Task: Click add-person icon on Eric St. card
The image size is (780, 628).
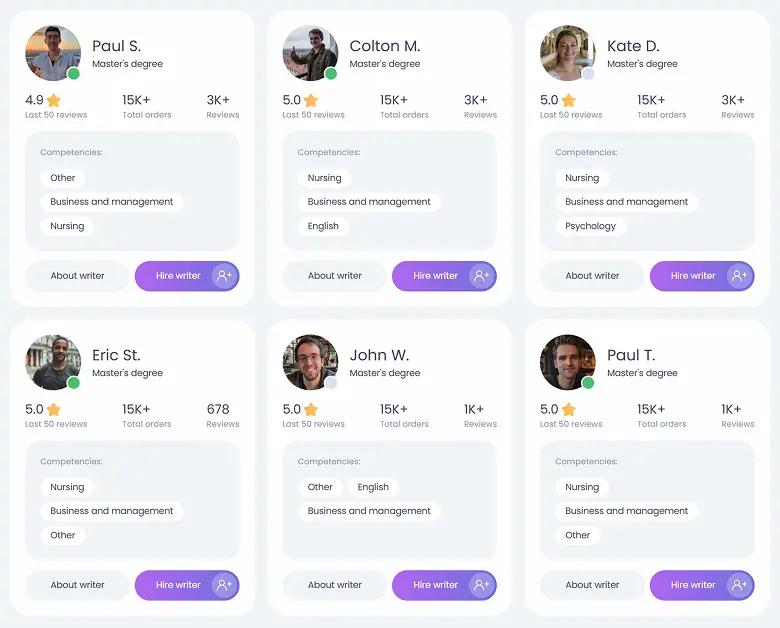Action: tap(225, 585)
